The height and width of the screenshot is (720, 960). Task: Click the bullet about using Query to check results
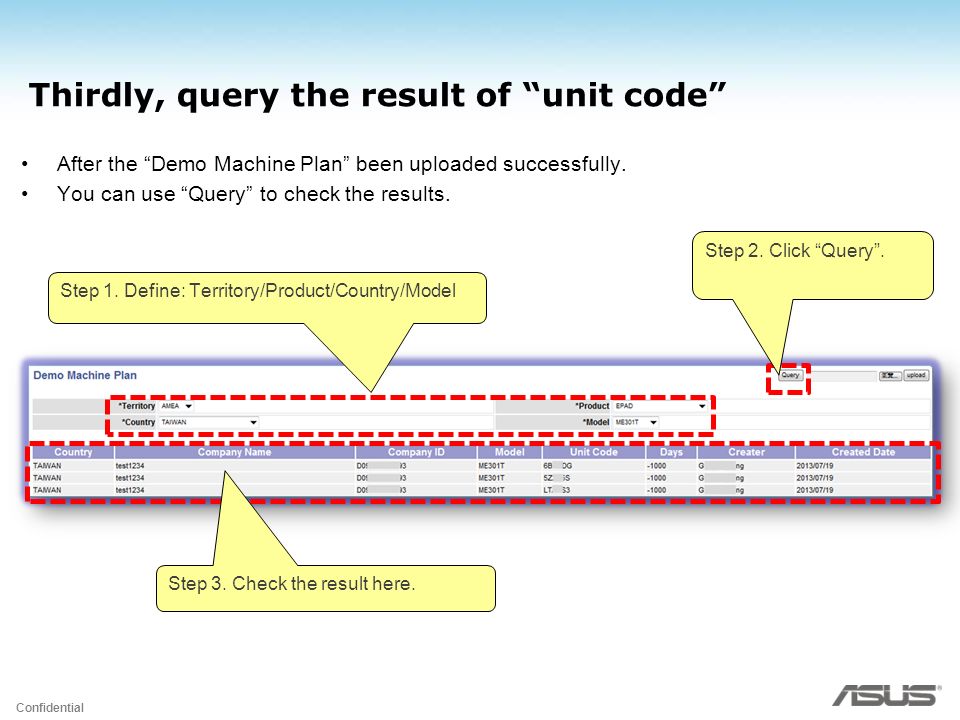pos(253,194)
